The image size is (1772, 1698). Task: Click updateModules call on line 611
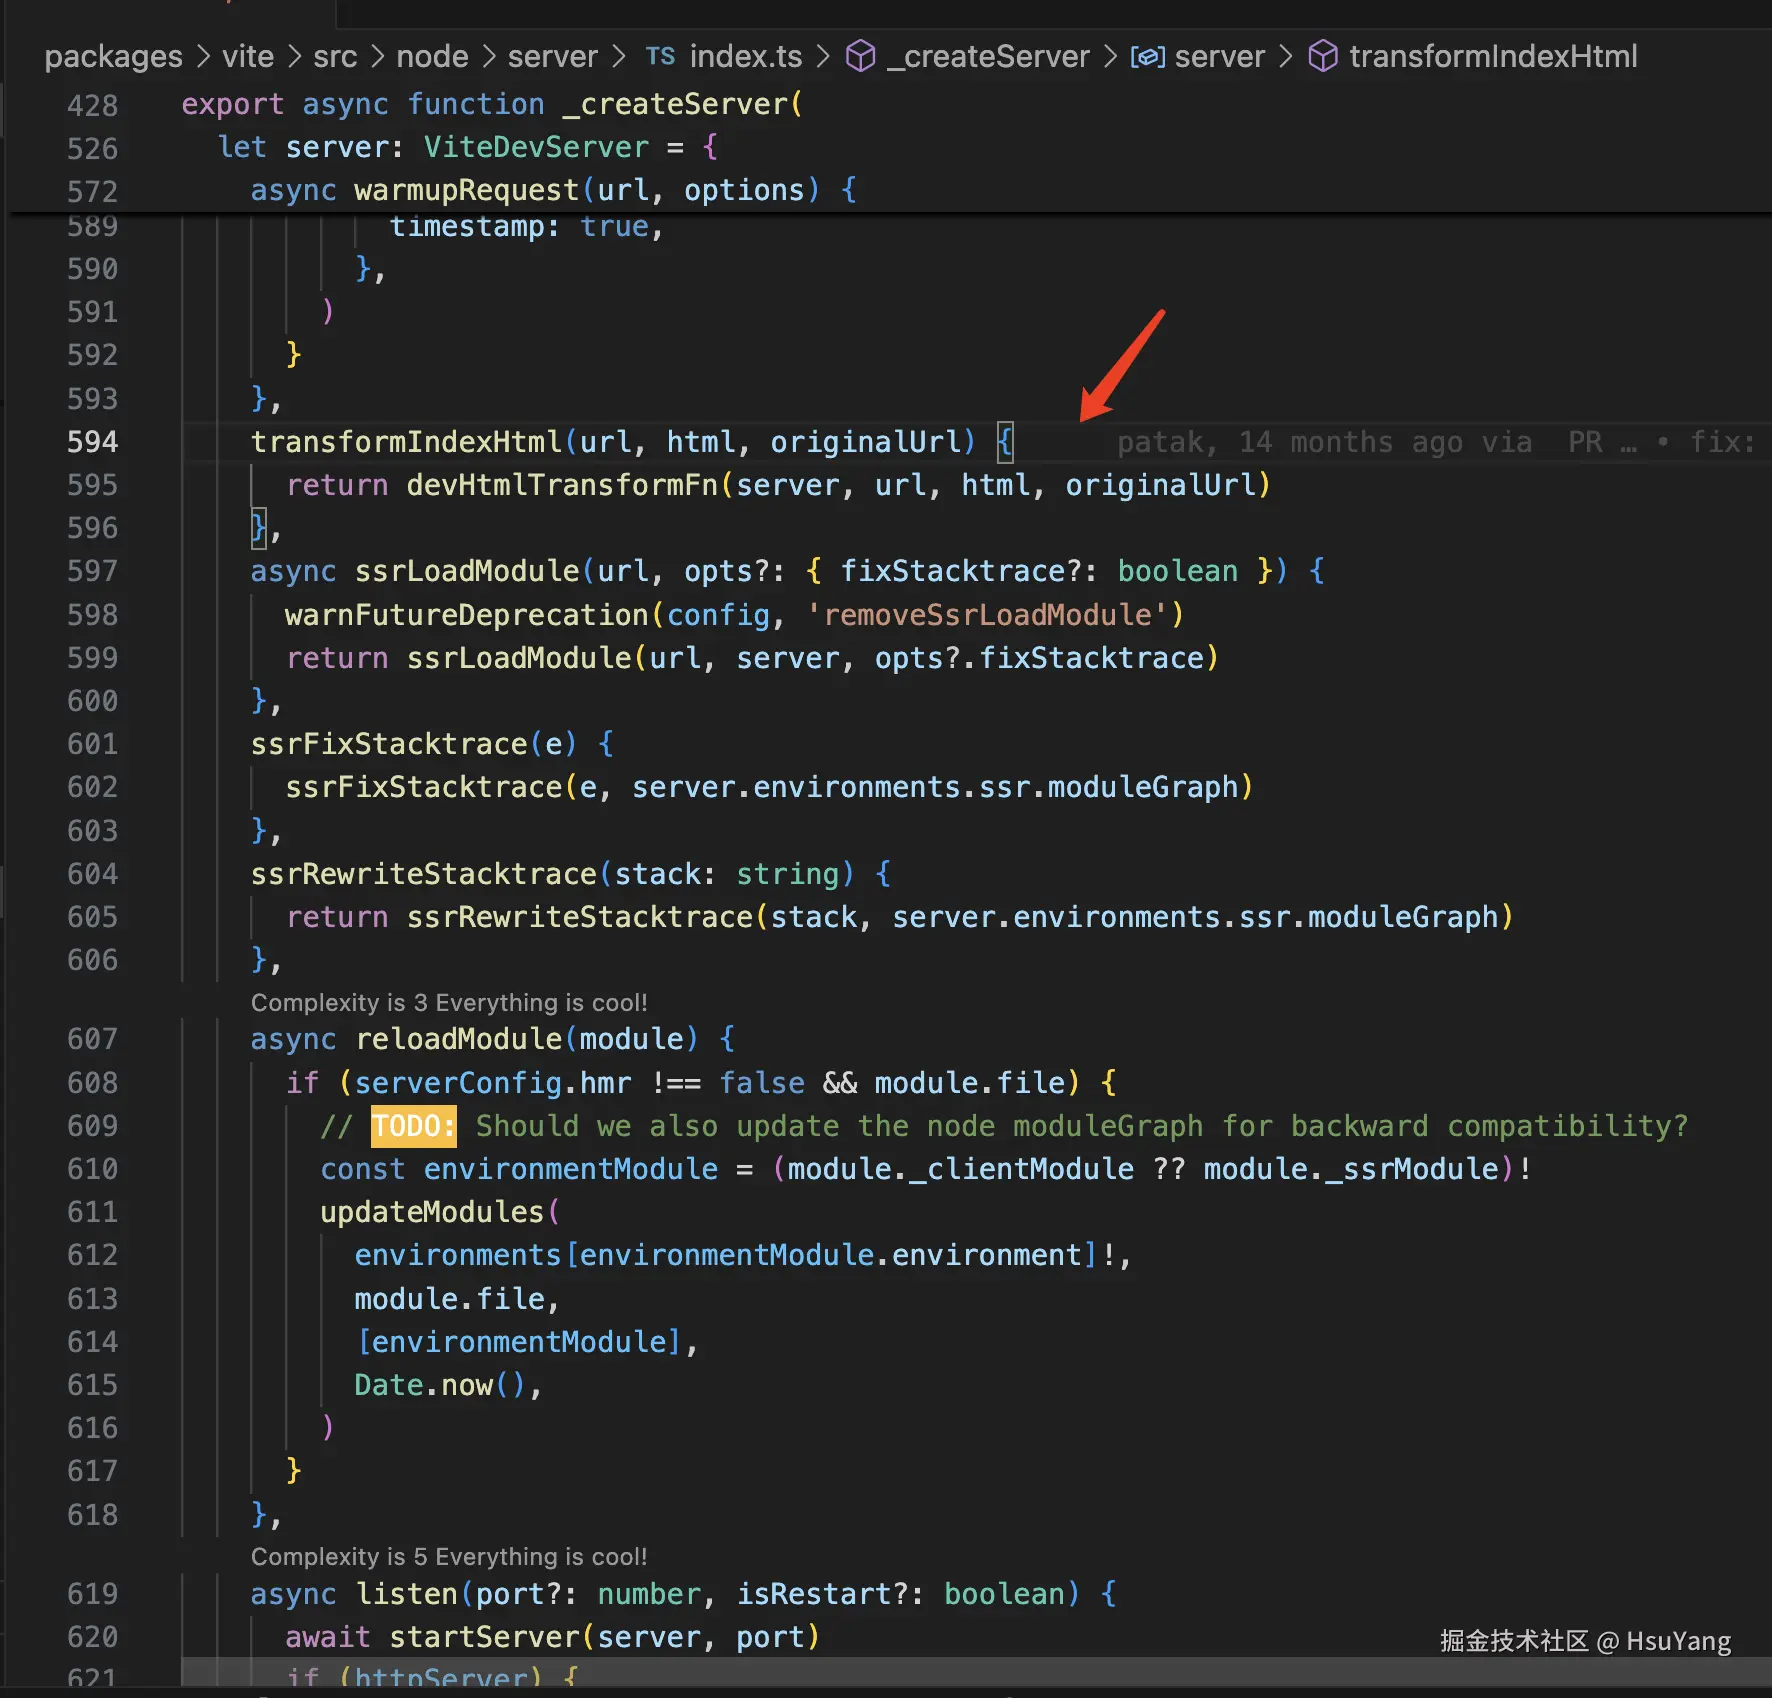(x=432, y=1212)
